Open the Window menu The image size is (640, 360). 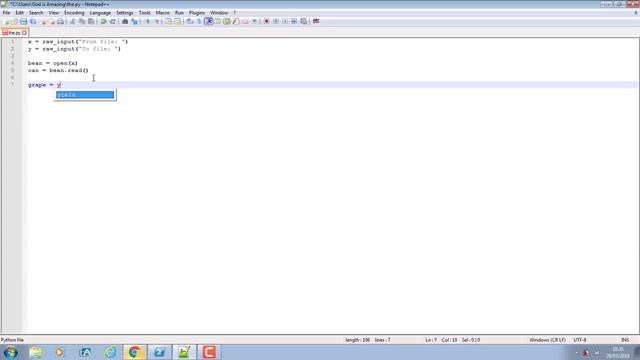tap(219, 13)
